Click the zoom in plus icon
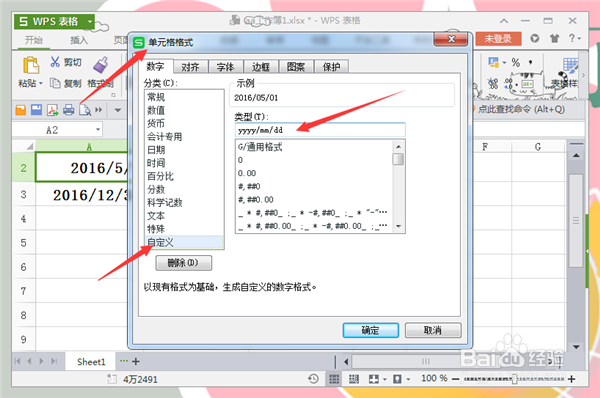Image resolution: width=600 pixels, height=398 pixels. pyautogui.click(x=572, y=379)
